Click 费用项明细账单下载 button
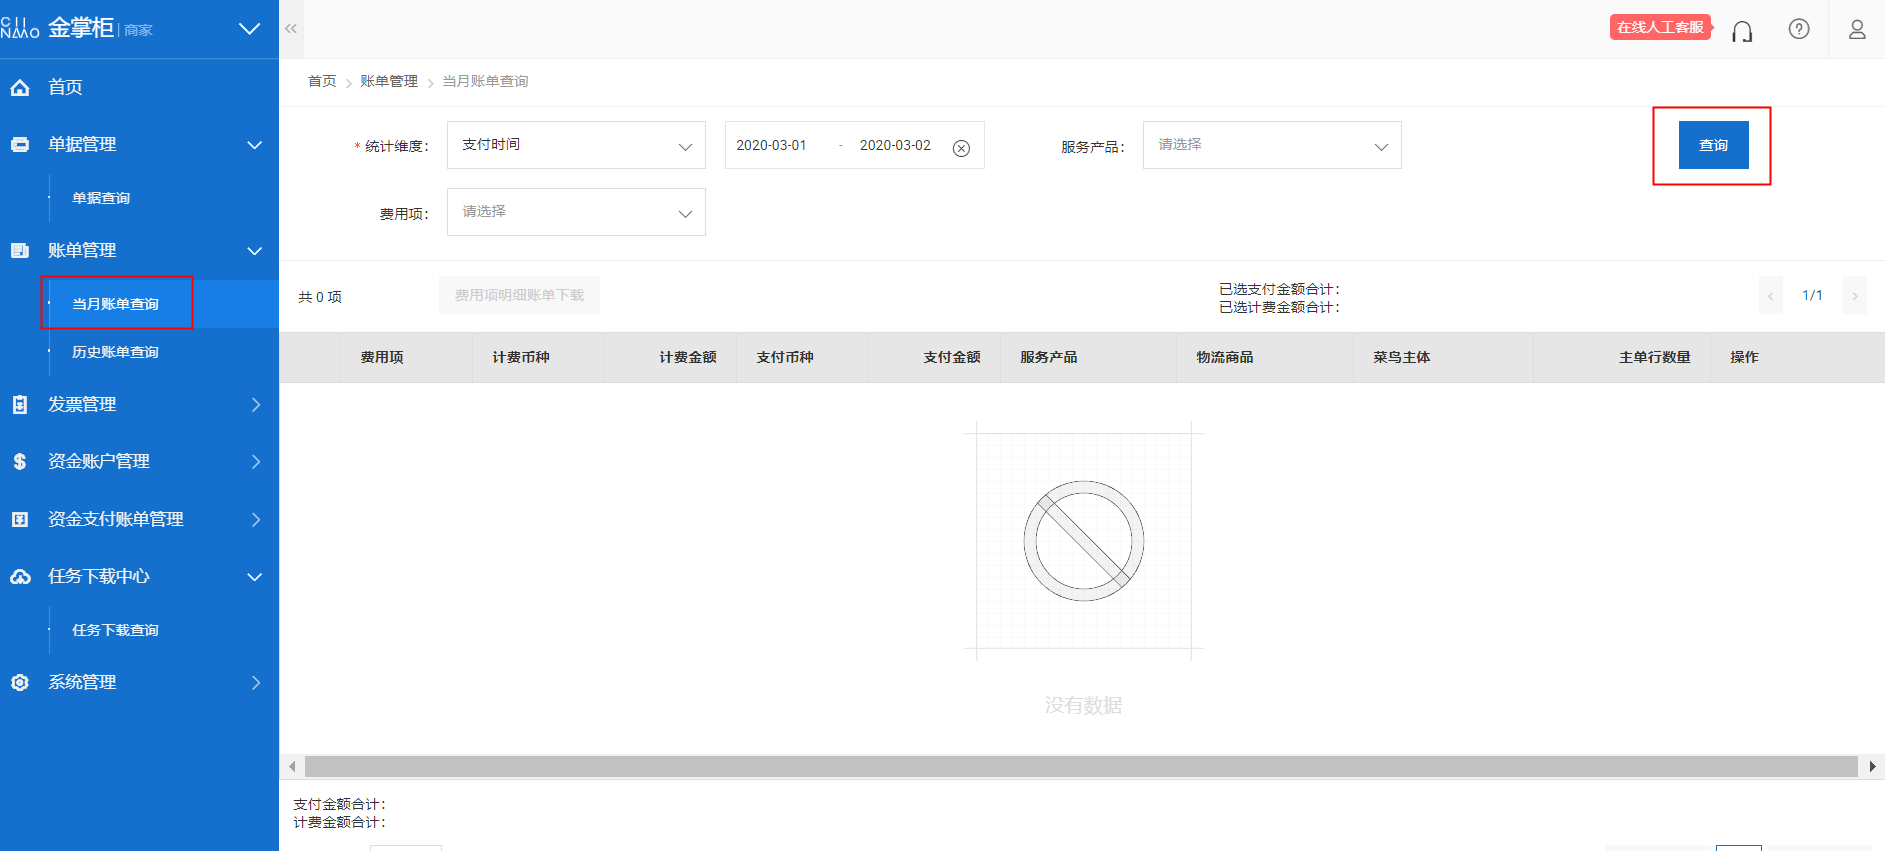This screenshot has height=851, width=1885. [x=519, y=295]
